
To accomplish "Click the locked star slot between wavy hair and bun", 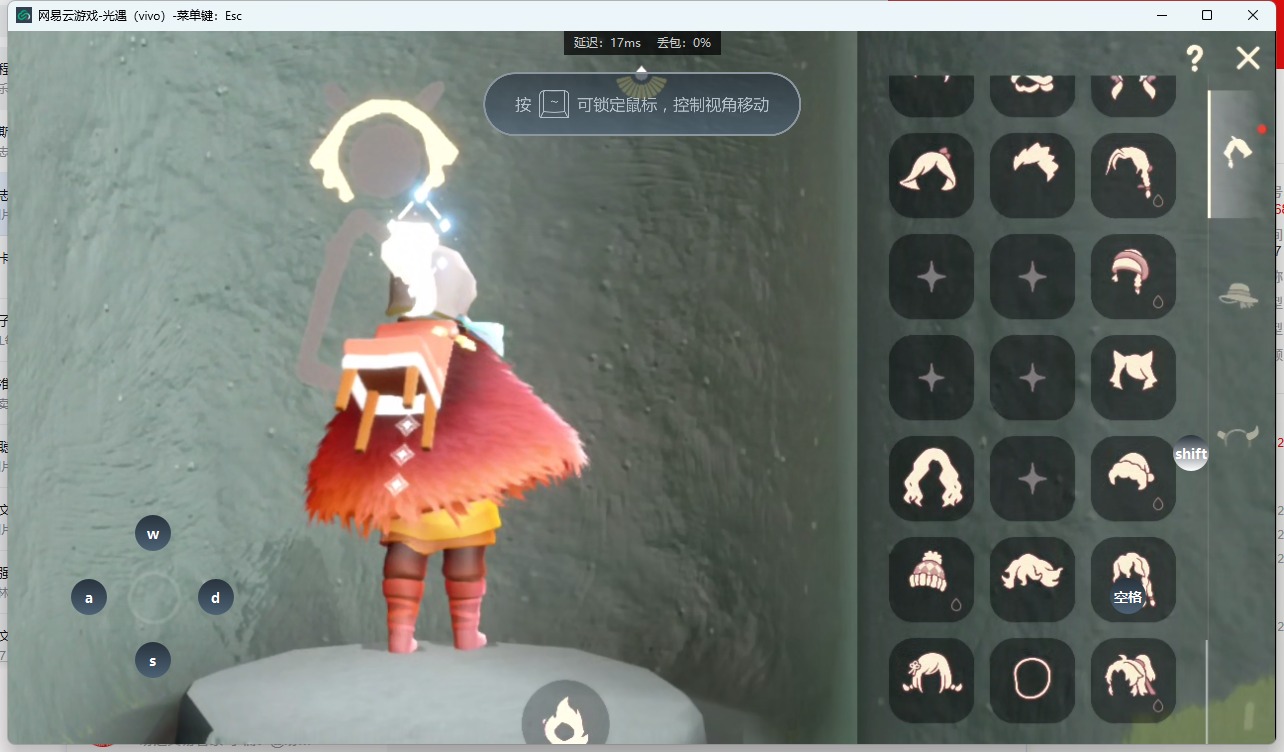I will click(1032, 478).
